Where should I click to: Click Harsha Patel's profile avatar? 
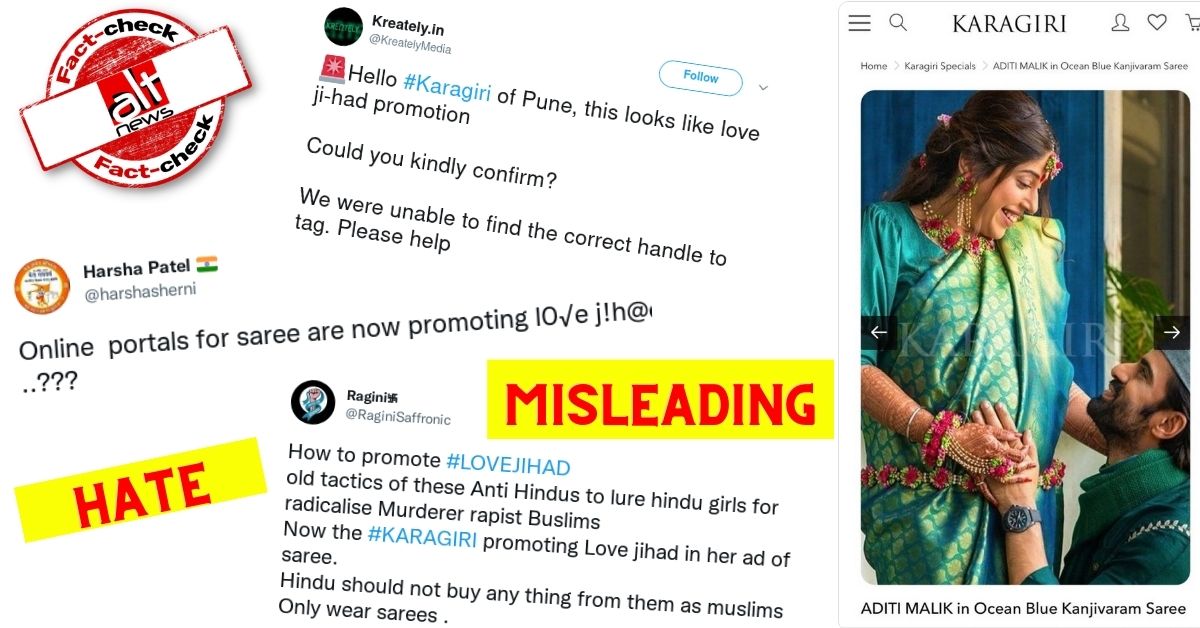[42, 285]
